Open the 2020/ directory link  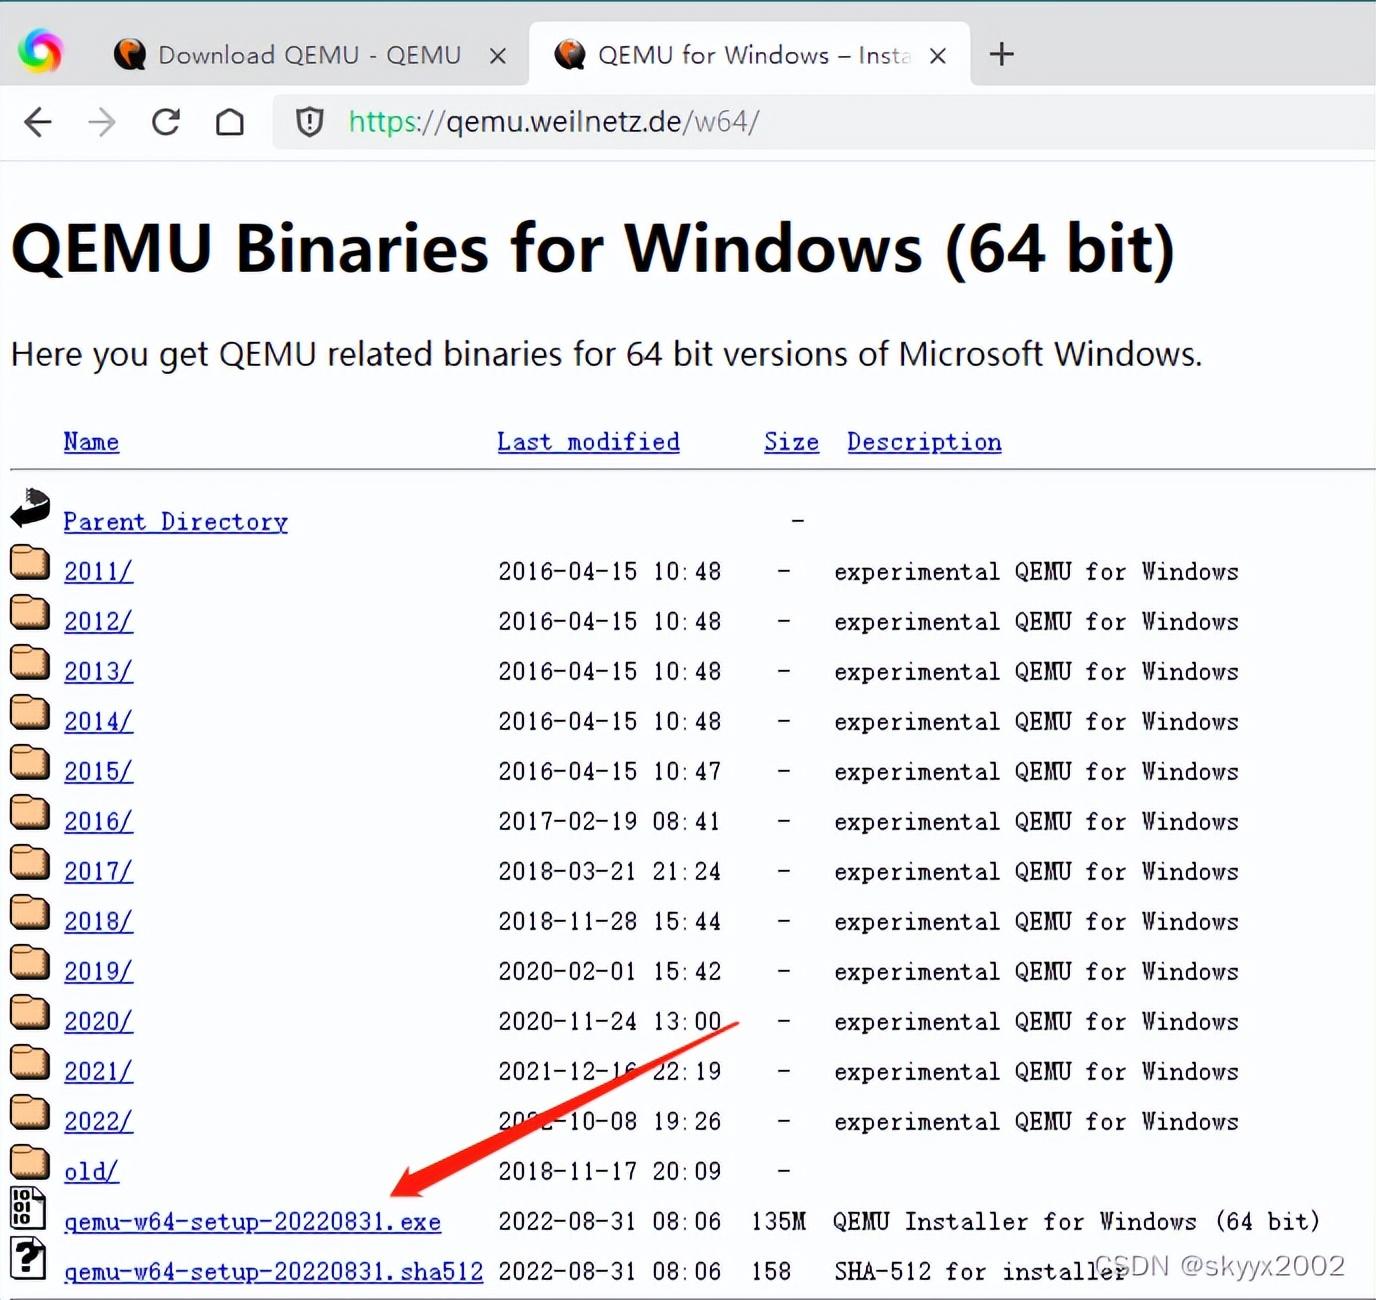point(98,1022)
